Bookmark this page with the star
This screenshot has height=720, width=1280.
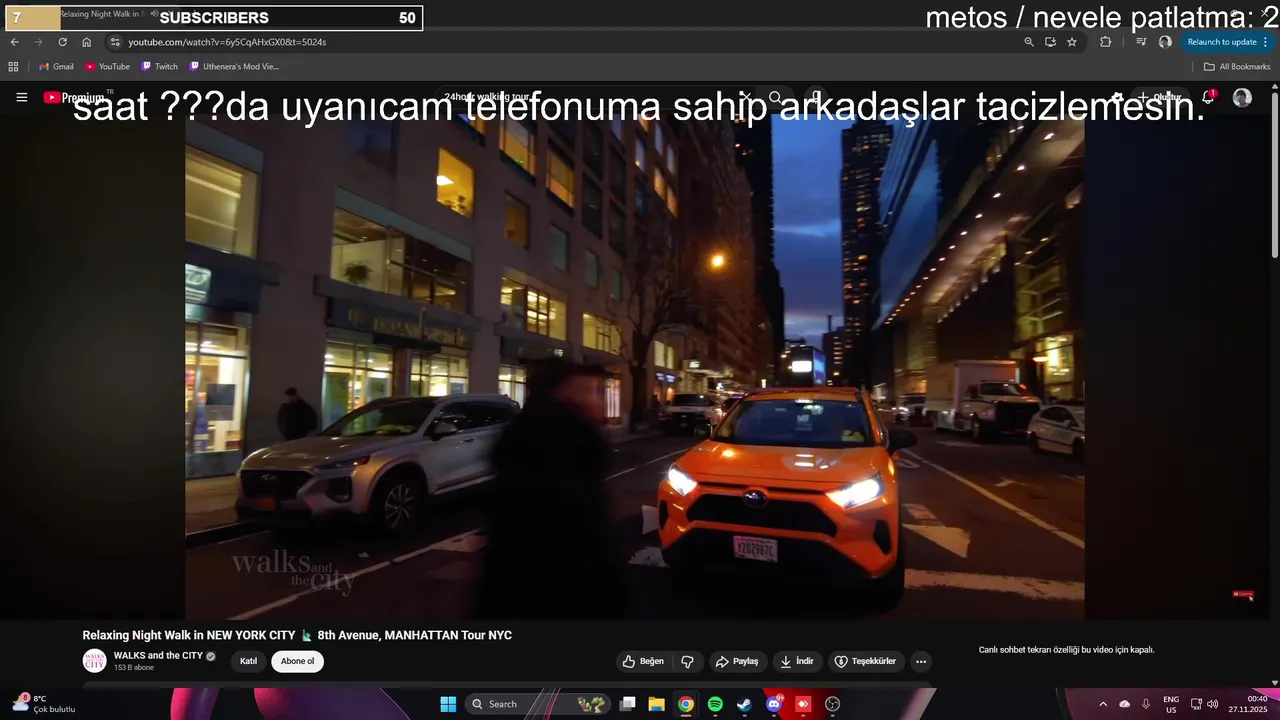click(1072, 42)
